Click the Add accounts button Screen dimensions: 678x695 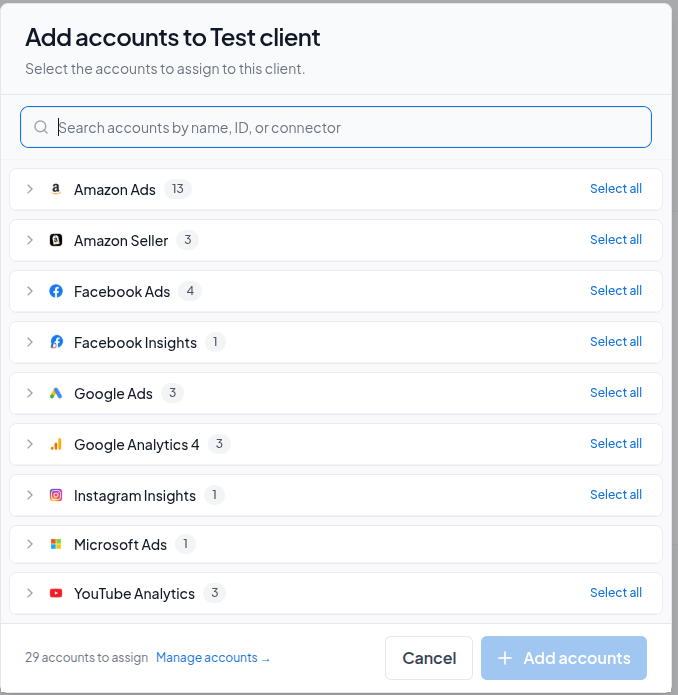click(x=564, y=658)
